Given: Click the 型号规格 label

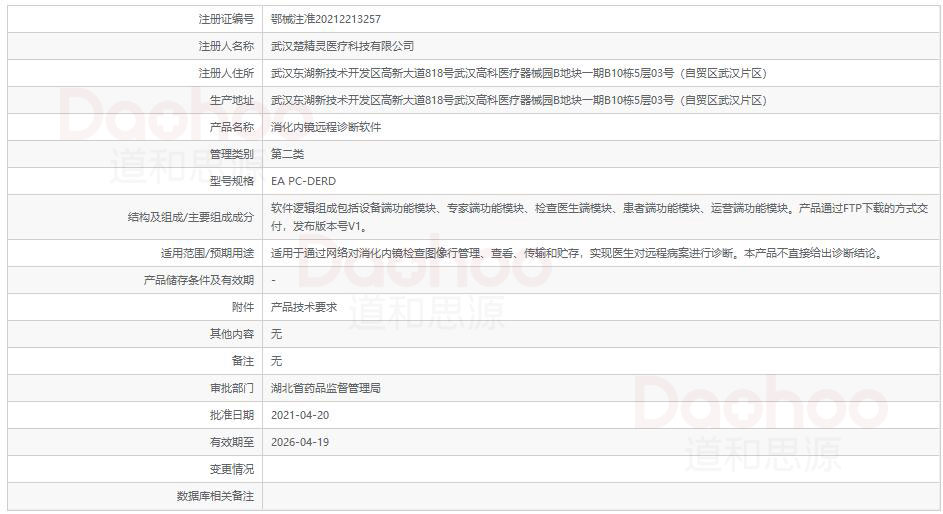Looking at the screenshot, I should click(232, 182).
